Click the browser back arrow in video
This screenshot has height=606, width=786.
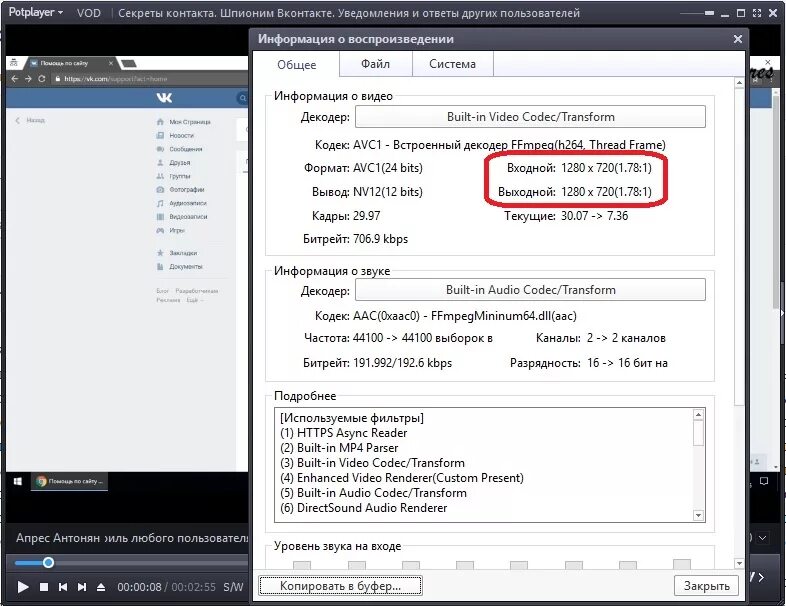[x=15, y=79]
